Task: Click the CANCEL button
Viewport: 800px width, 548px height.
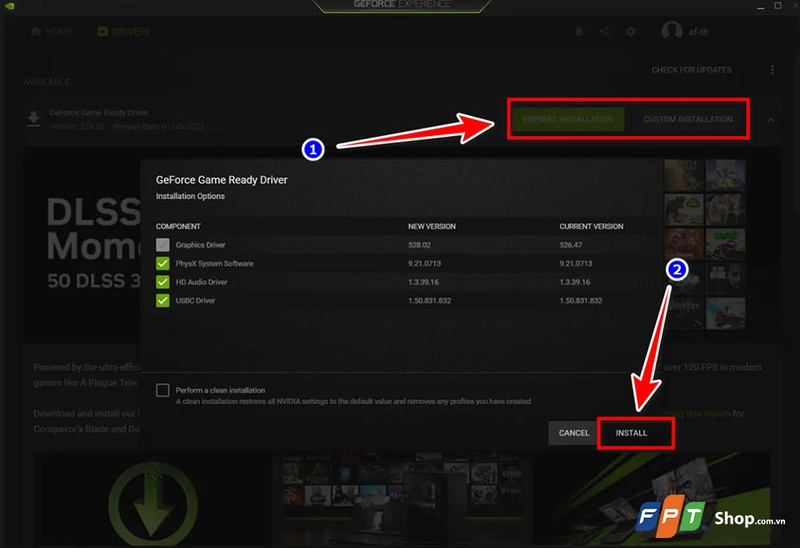Action: click(x=573, y=433)
